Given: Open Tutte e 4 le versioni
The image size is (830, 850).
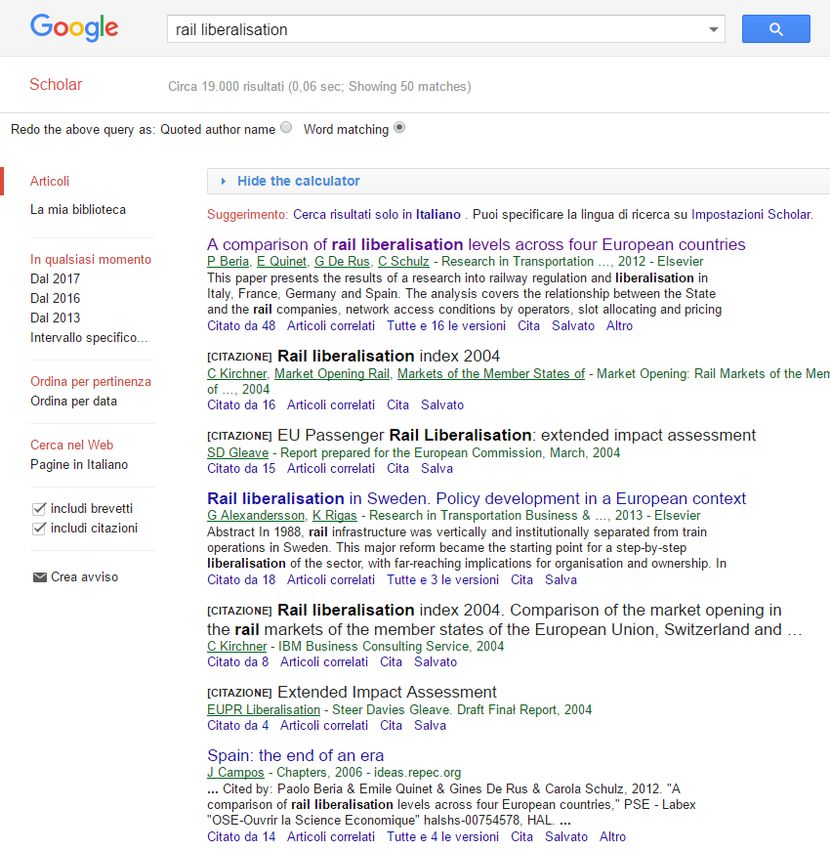Looking at the screenshot, I should click(443, 837).
